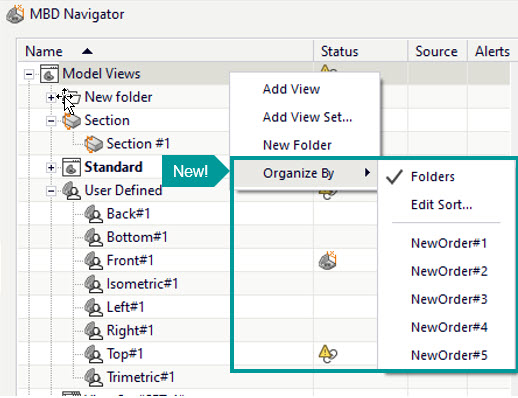Collapse the Section node

[51, 121]
